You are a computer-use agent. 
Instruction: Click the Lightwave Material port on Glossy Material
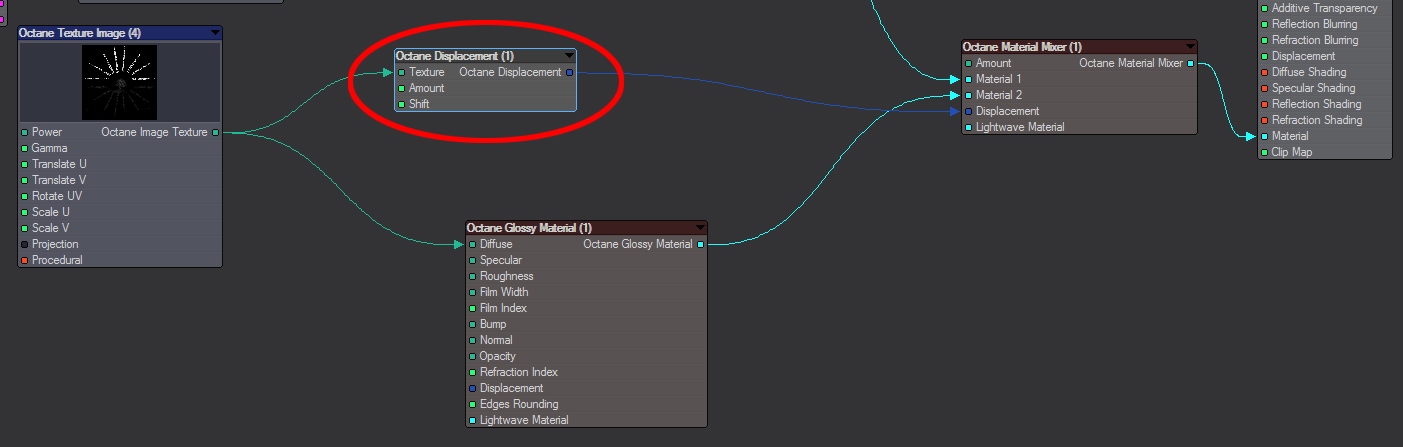pyautogui.click(x=473, y=420)
